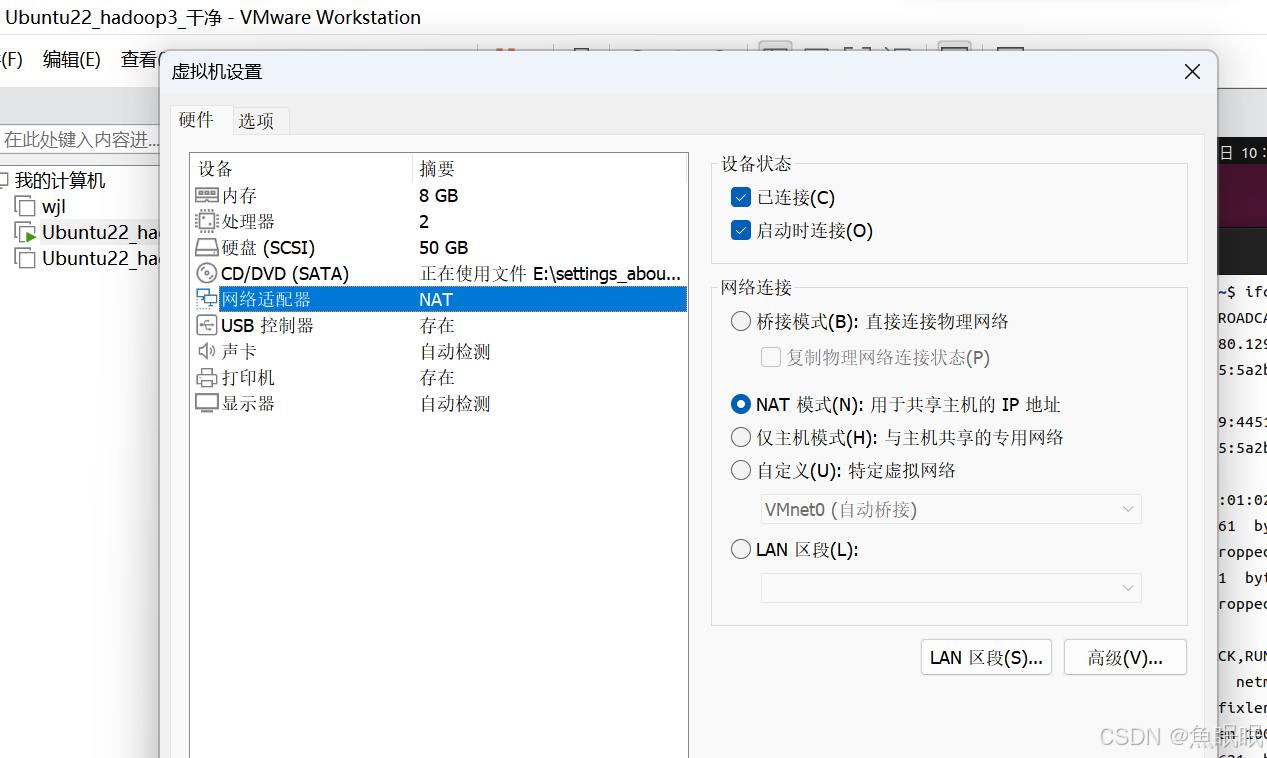Click 自动检测 summary in 显示器 row
The height and width of the screenshot is (758, 1267).
coord(455,404)
